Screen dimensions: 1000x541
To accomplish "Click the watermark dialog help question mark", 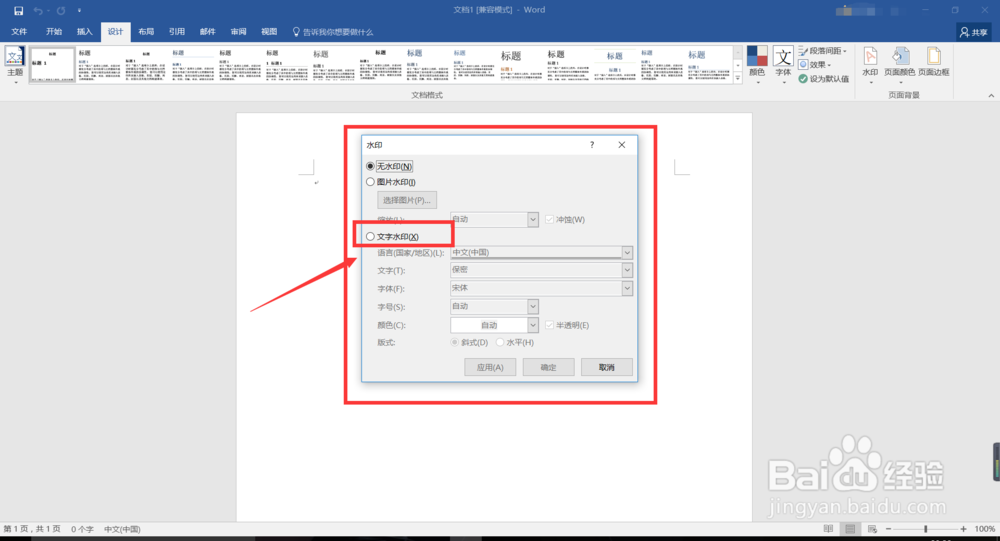I will (592, 145).
